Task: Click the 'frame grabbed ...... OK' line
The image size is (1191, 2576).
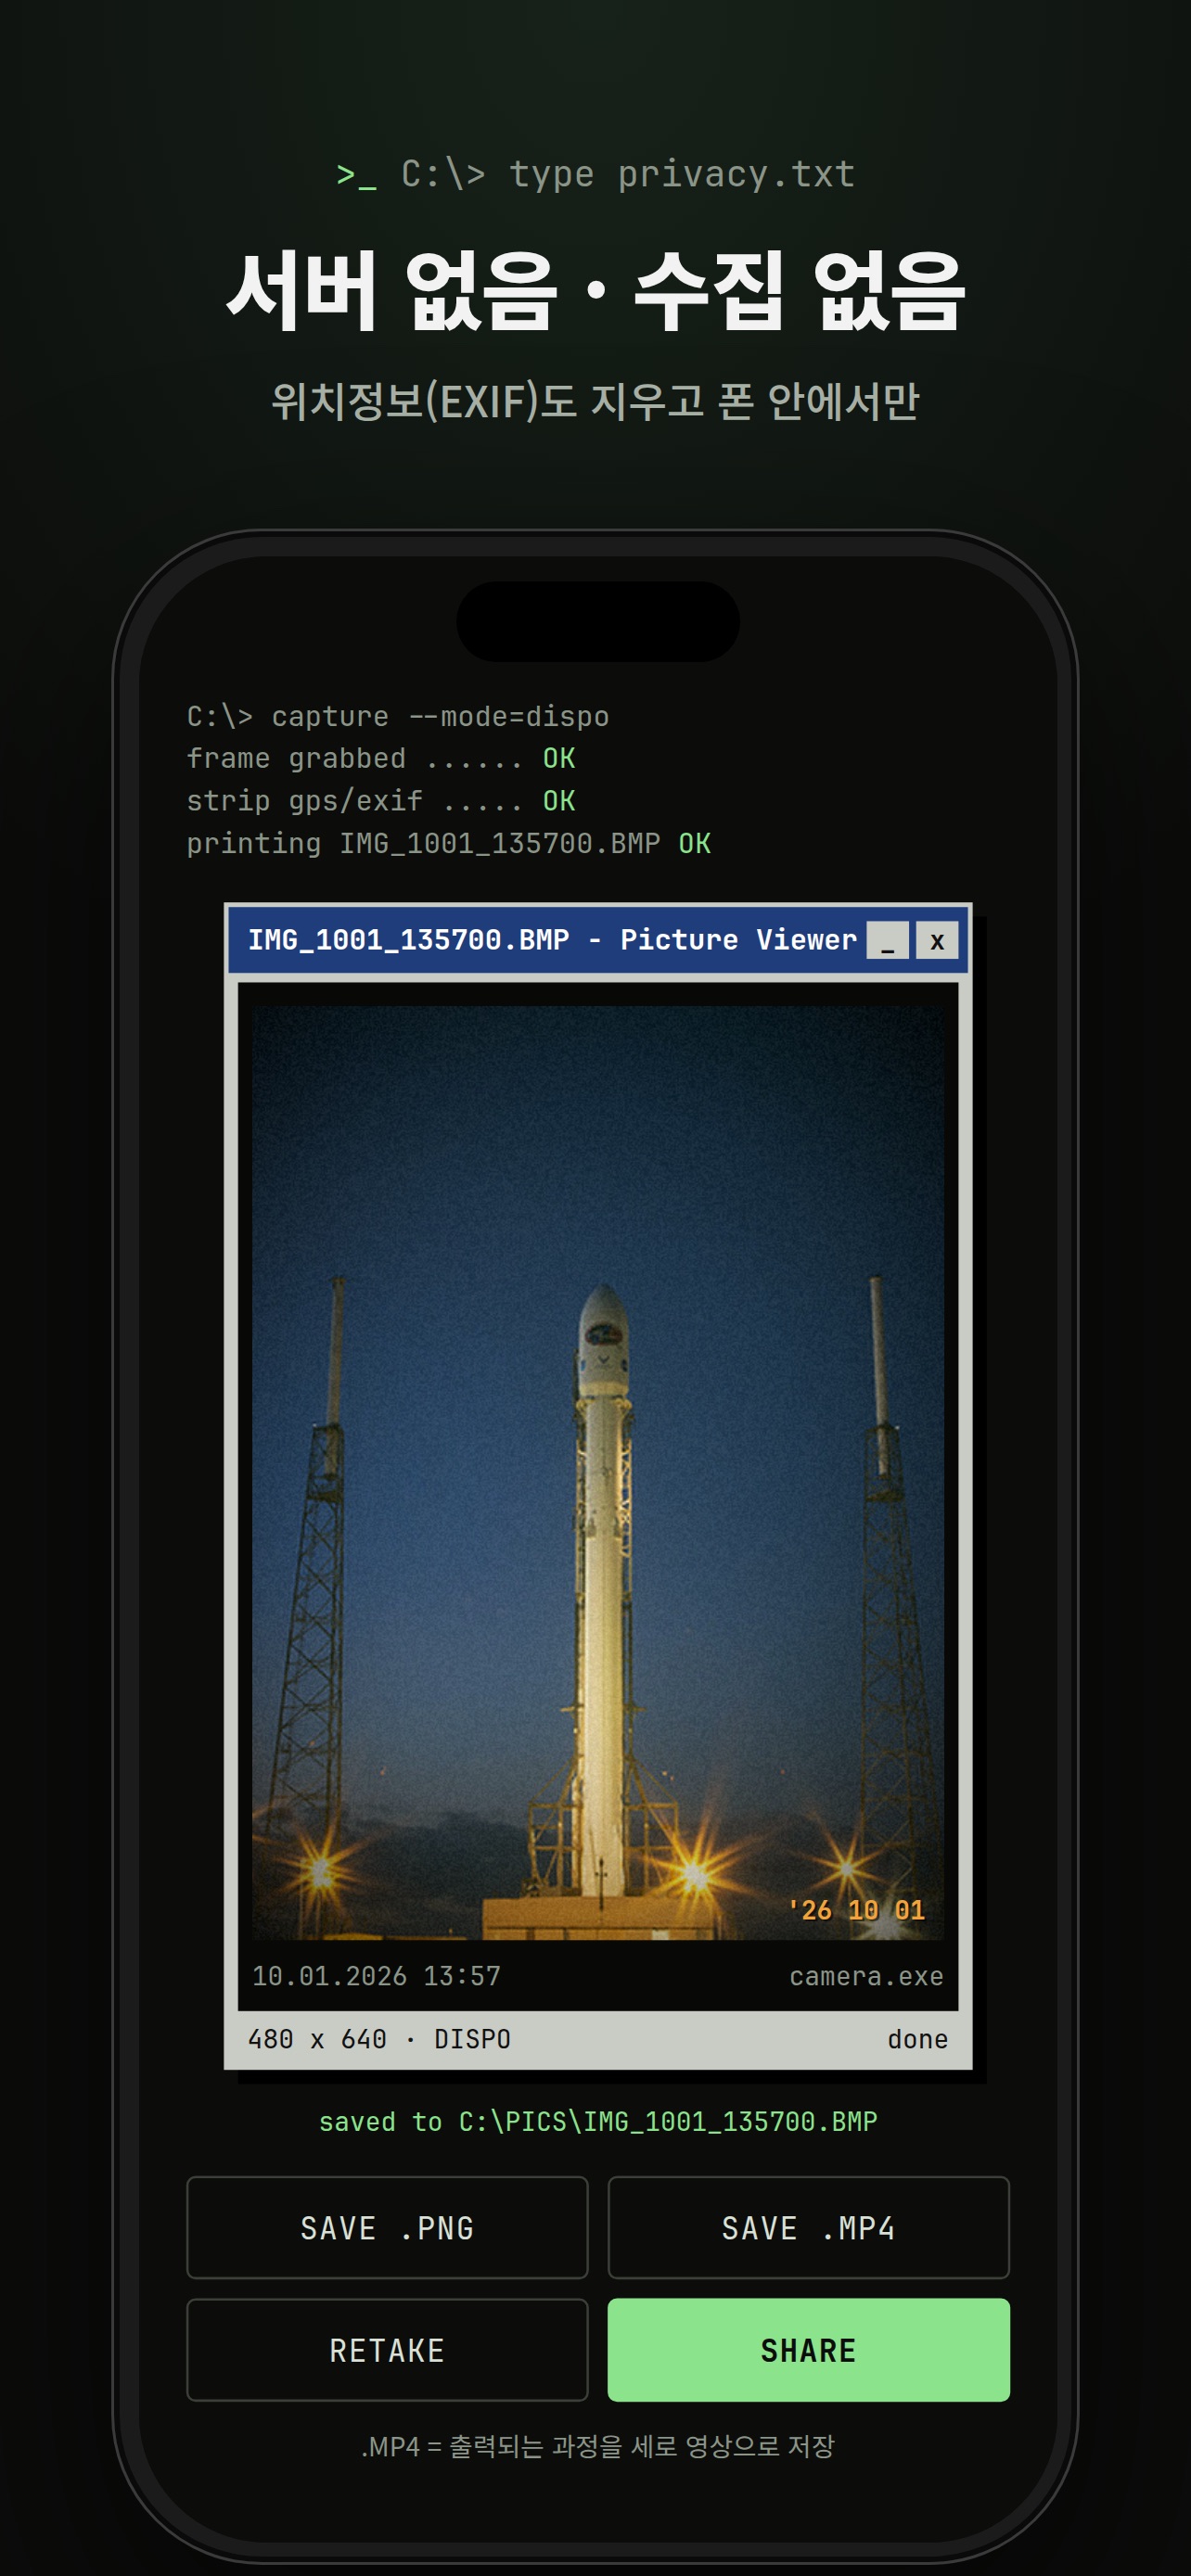Action: [x=381, y=759]
